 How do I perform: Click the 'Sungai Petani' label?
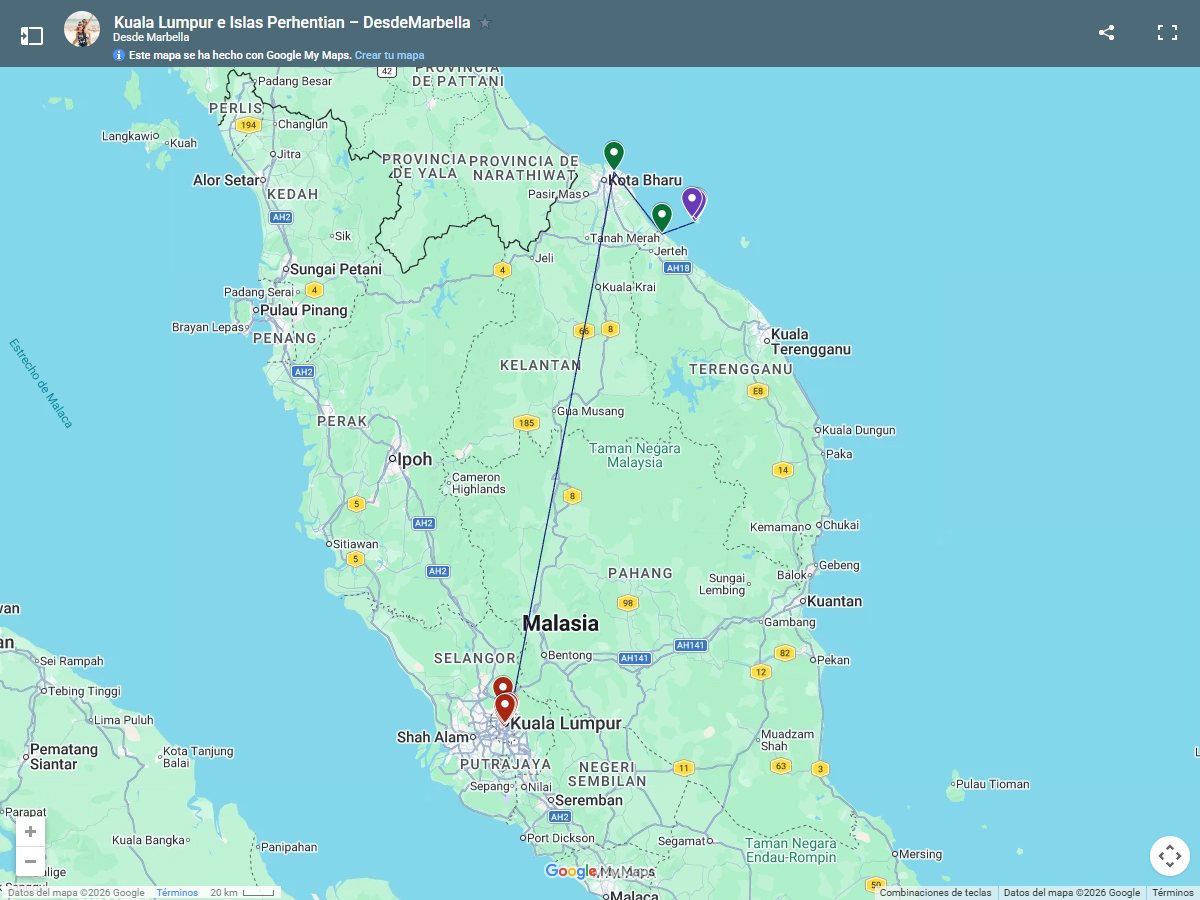coord(336,269)
